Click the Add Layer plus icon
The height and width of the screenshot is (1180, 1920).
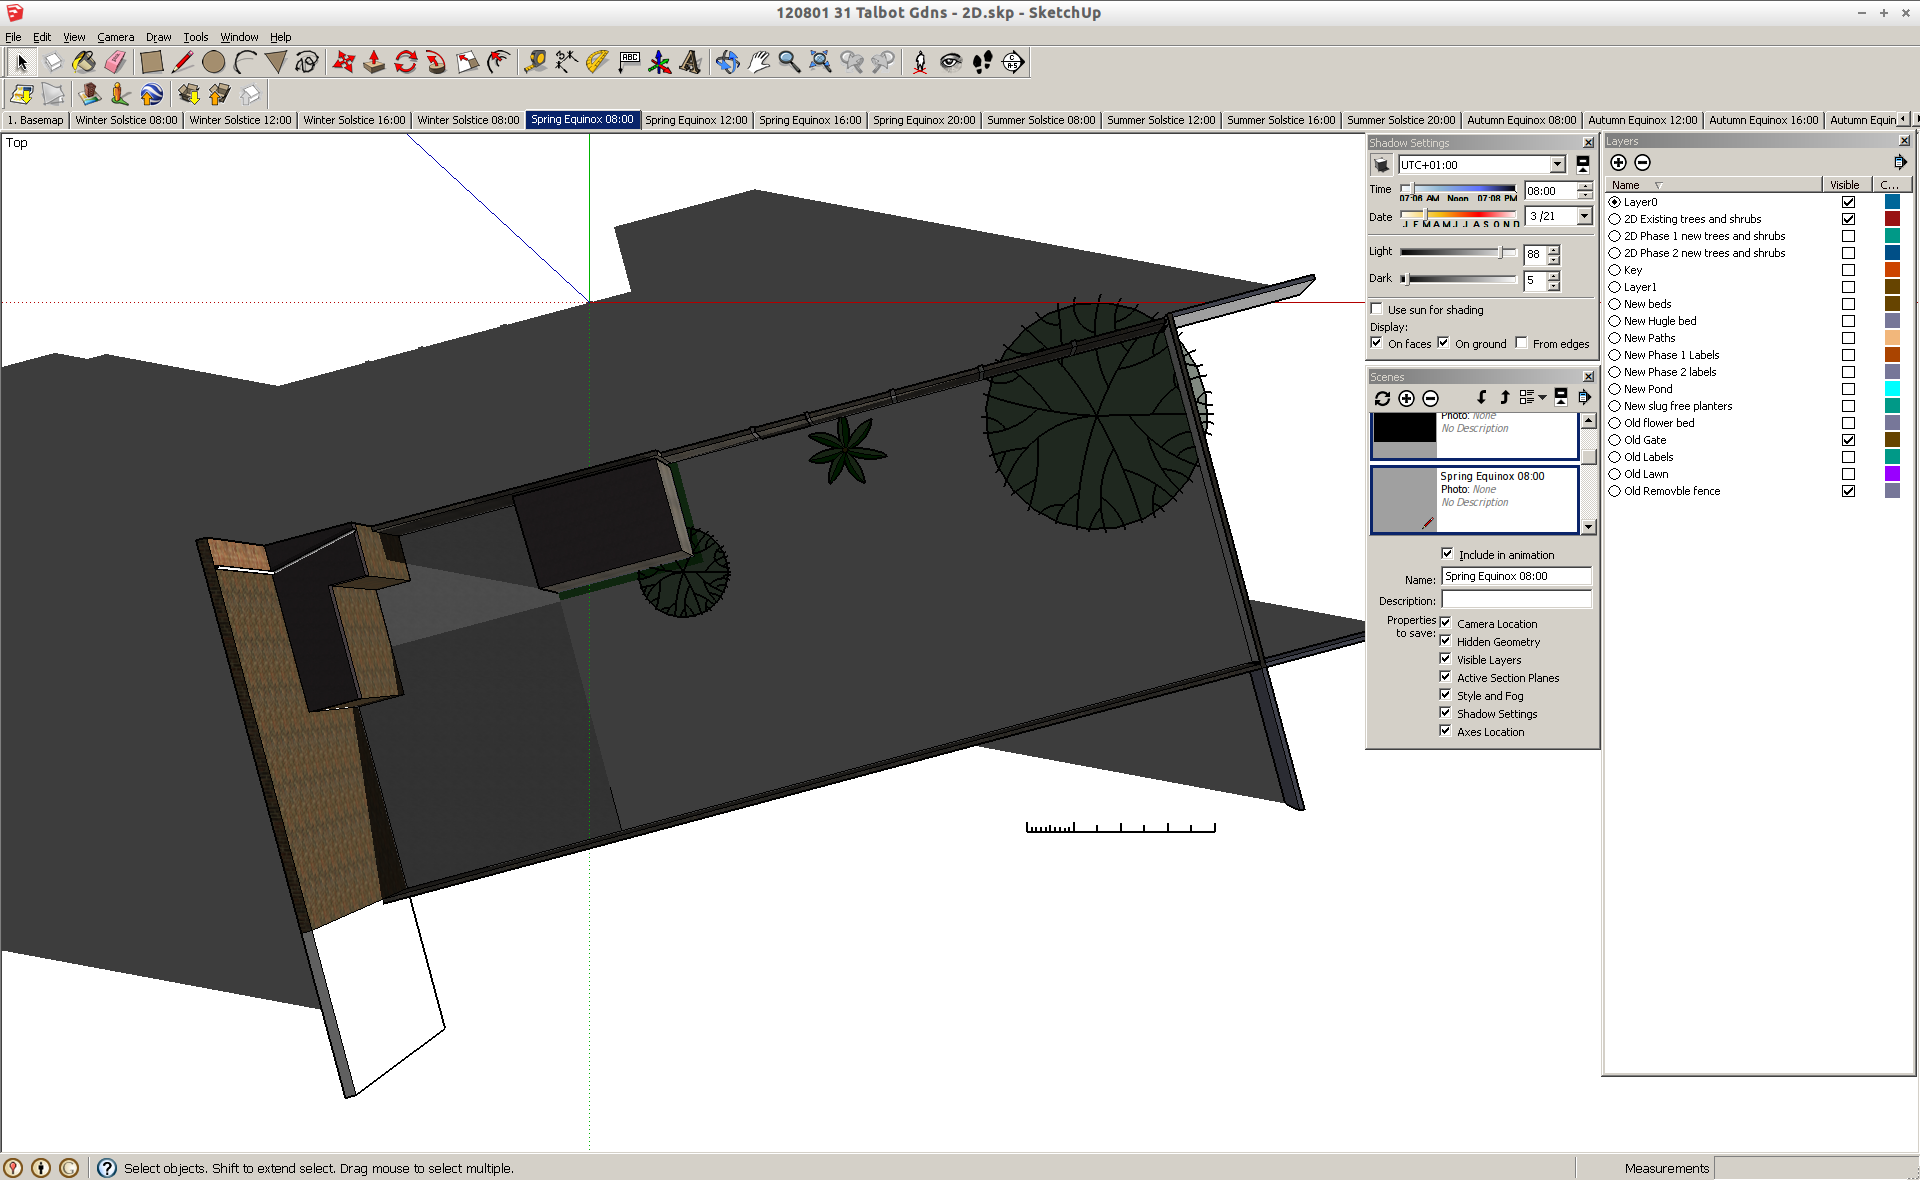[x=1618, y=163]
